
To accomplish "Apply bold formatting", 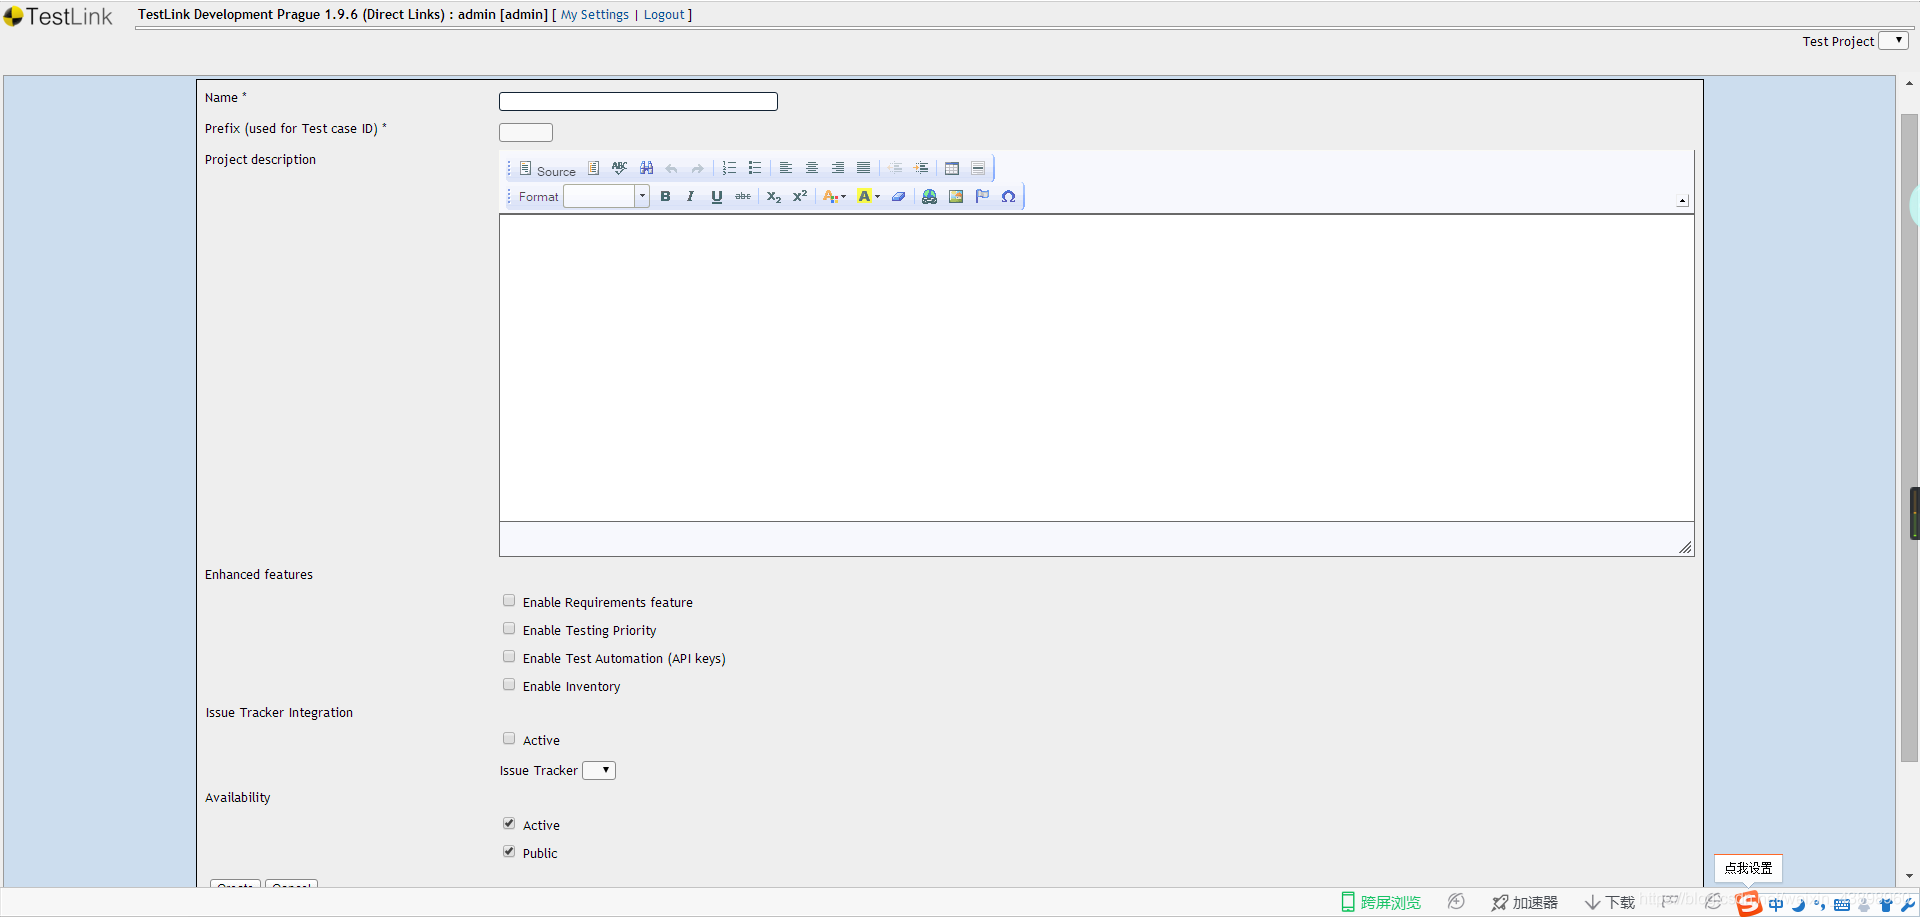I will (x=665, y=196).
